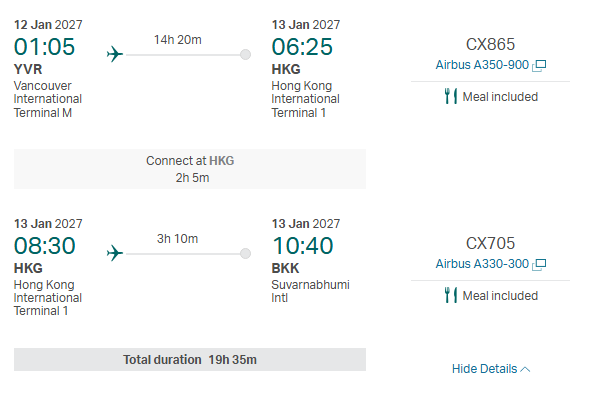Open the Airbus A330-300 aircraft link
The image size is (610, 394).
click(x=482, y=264)
